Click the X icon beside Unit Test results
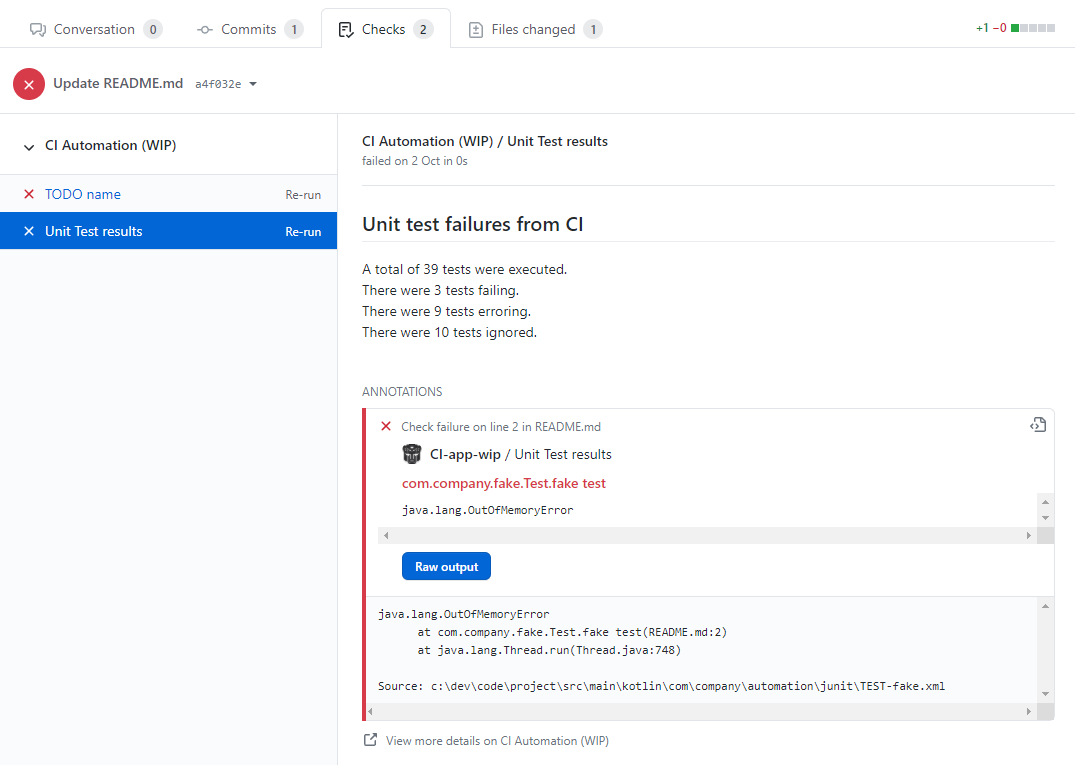The width and height of the screenshot is (1075, 765). [29, 232]
